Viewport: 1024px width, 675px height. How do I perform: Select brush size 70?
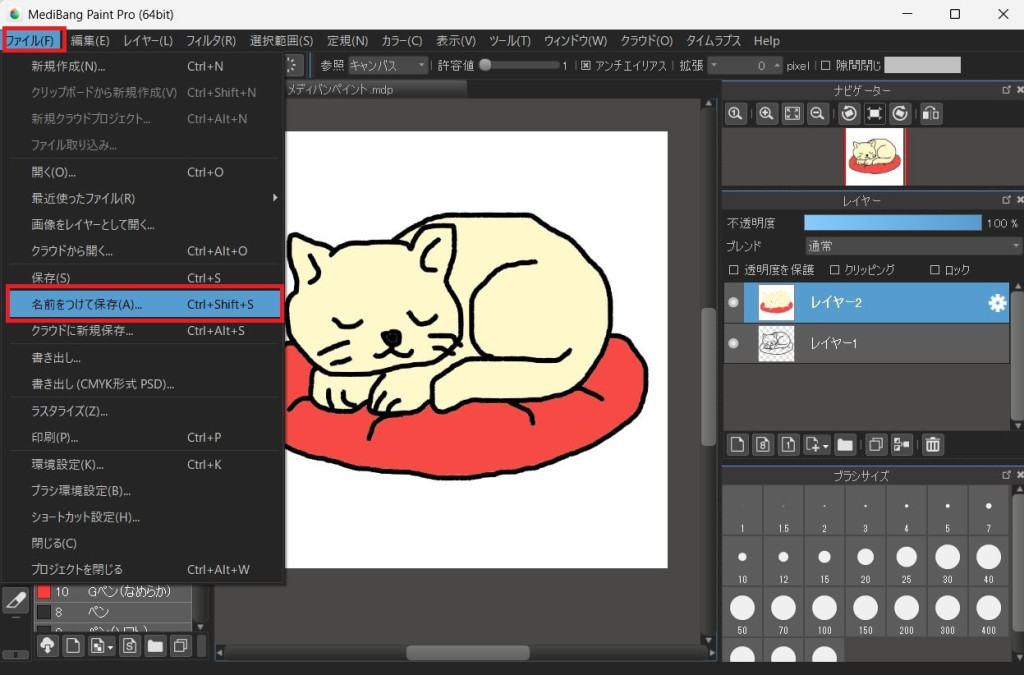(783, 612)
